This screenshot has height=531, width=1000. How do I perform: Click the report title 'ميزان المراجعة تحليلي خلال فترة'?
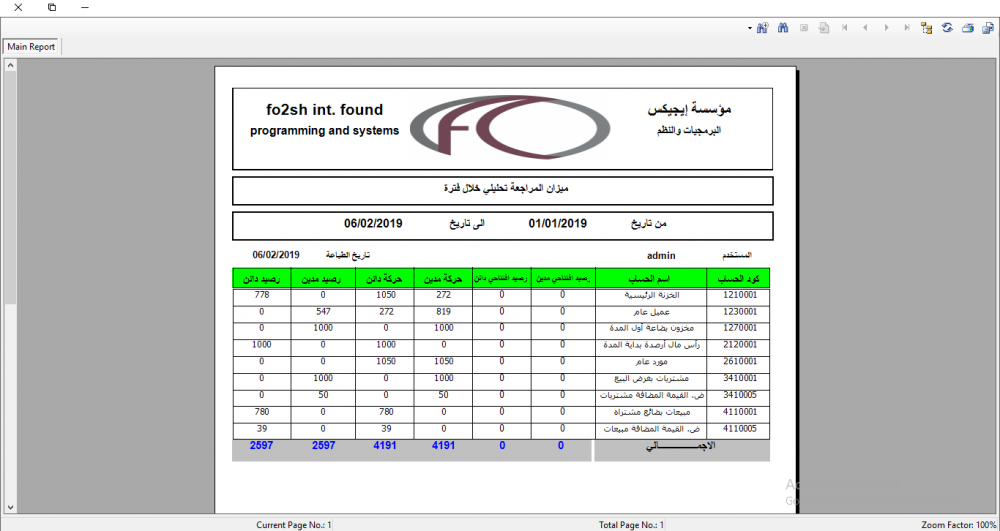pyautogui.click(x=506, y=189)
